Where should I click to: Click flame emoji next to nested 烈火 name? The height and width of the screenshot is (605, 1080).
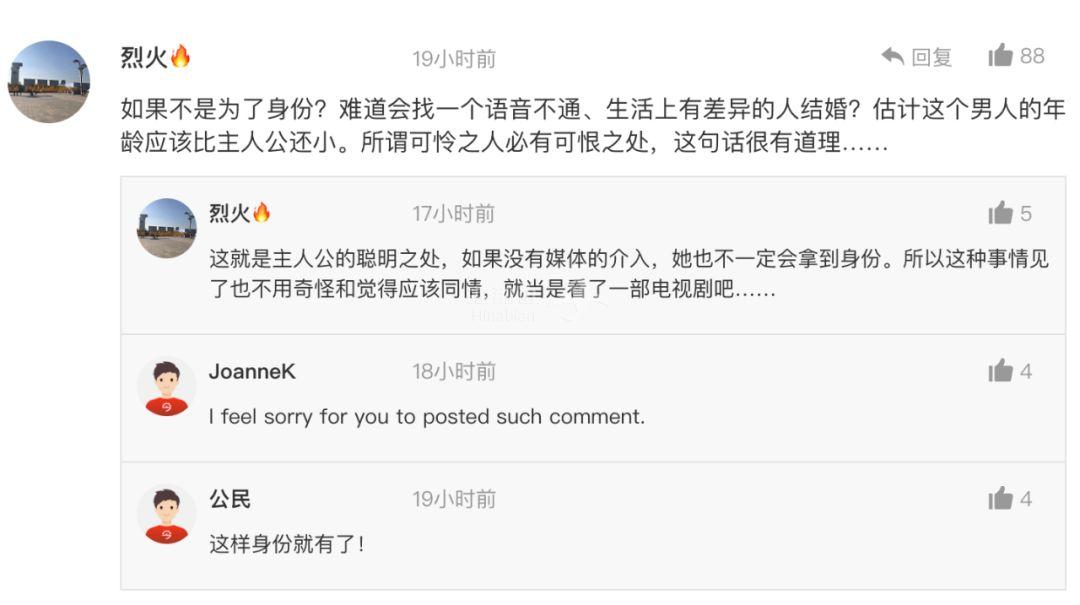[262, 212]
